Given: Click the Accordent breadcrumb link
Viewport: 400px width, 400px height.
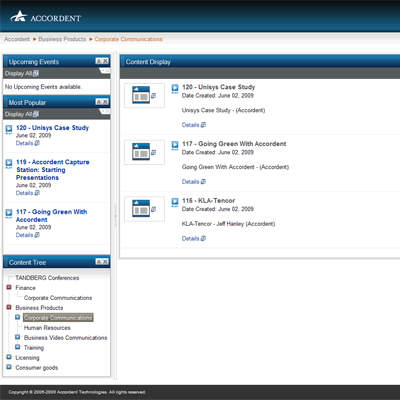Looking at the screenshot, I should (17, 39).
